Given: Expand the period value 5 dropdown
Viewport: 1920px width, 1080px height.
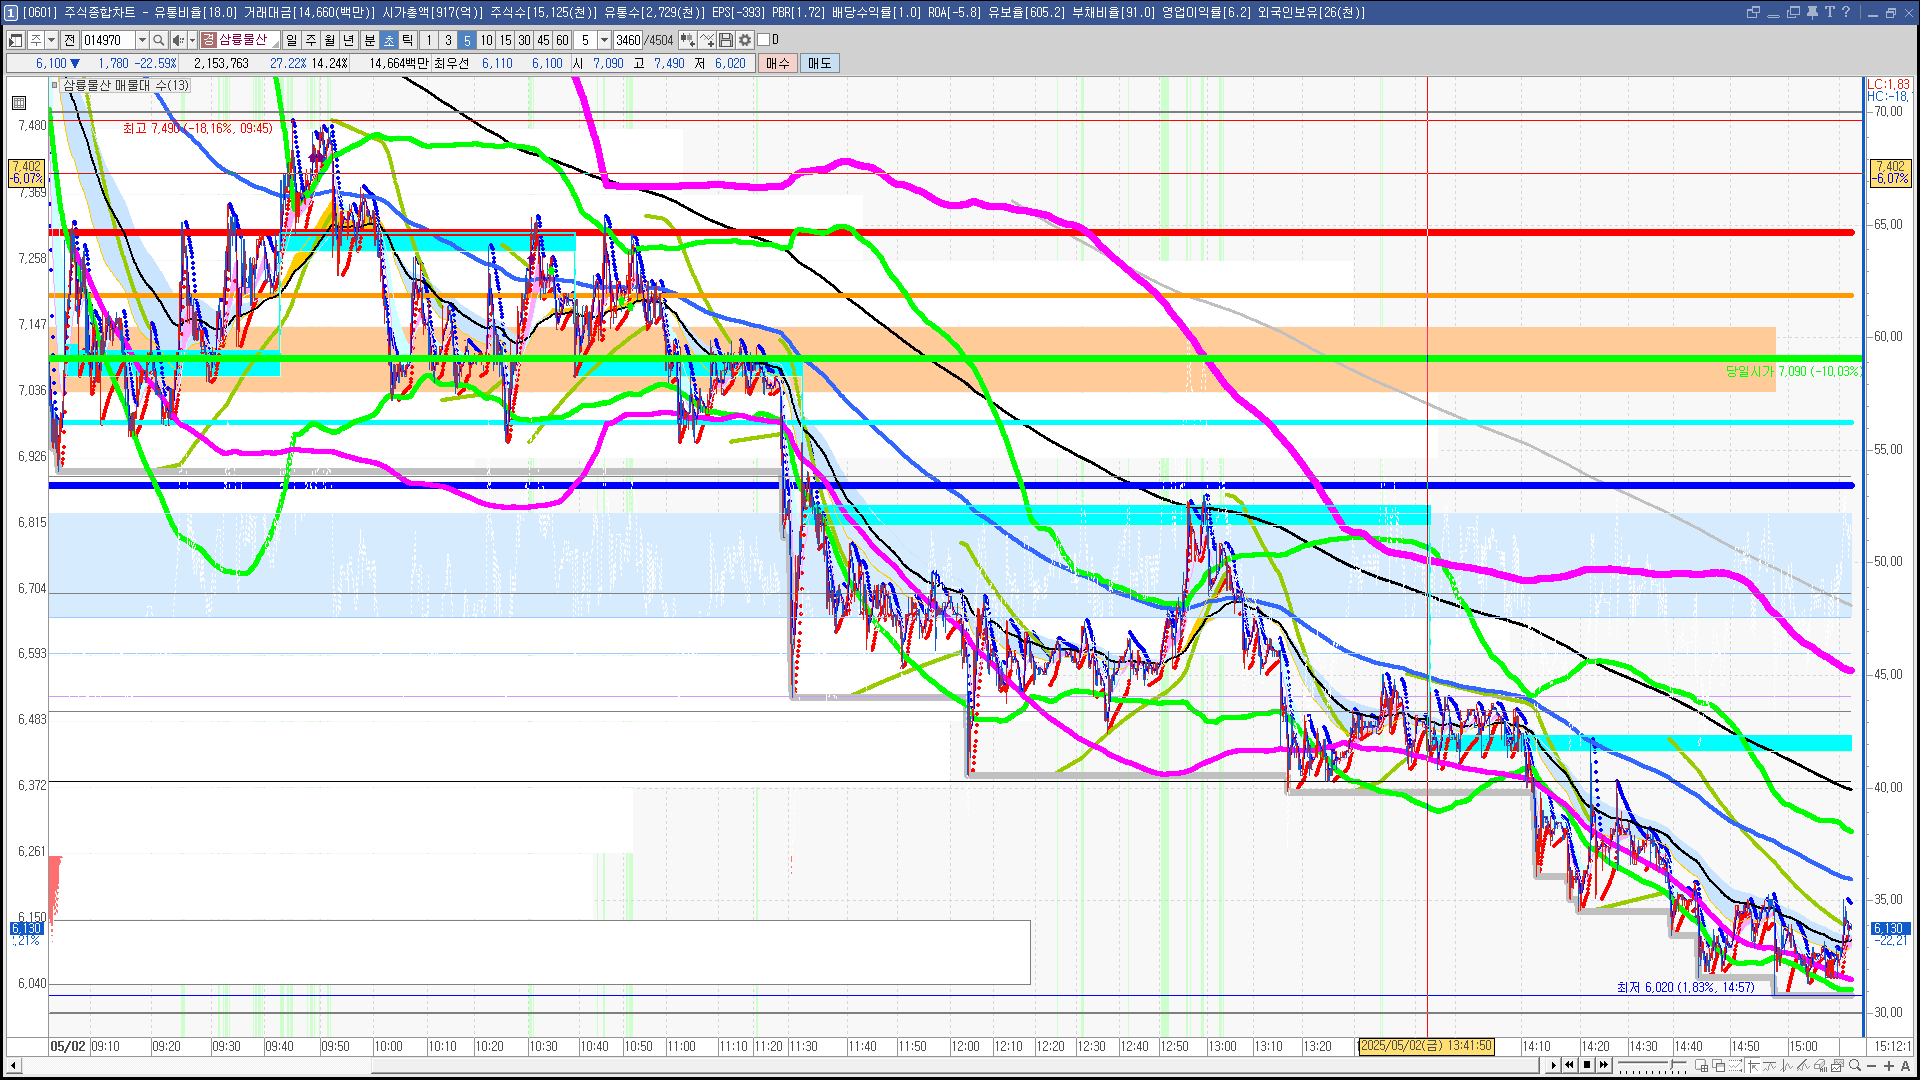Looking at the screenshot, I should 604,40.
